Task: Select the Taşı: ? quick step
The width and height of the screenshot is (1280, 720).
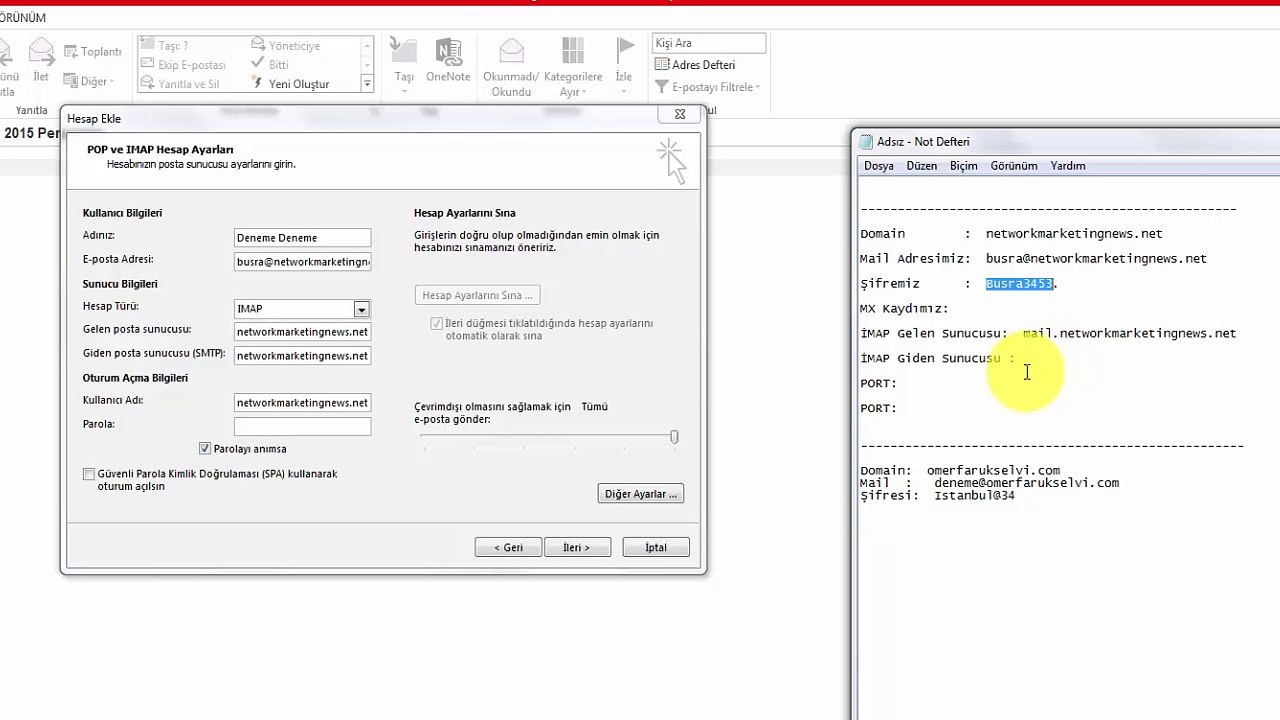Action: click(x=164, y=46)
